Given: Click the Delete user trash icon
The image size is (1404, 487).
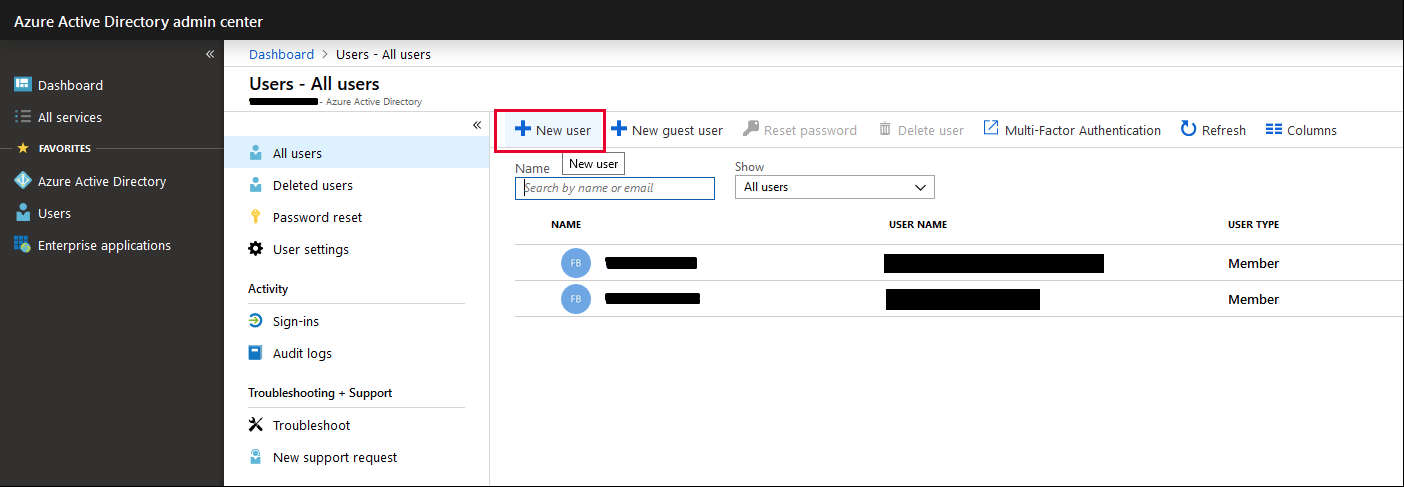Looking at the screenshot, I should point(885,129).
